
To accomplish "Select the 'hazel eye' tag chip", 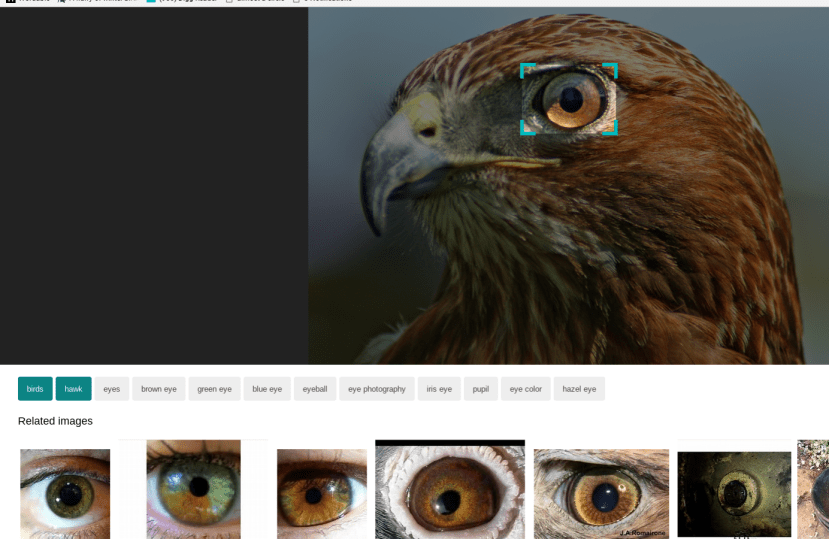I will point(579,389).
